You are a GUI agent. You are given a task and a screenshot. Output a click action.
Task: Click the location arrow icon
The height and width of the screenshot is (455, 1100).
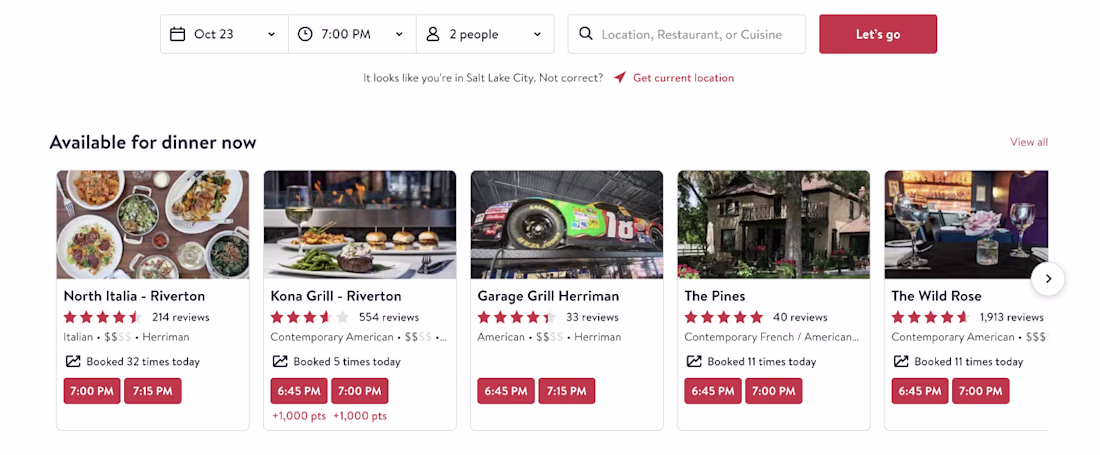pos(620,78)
